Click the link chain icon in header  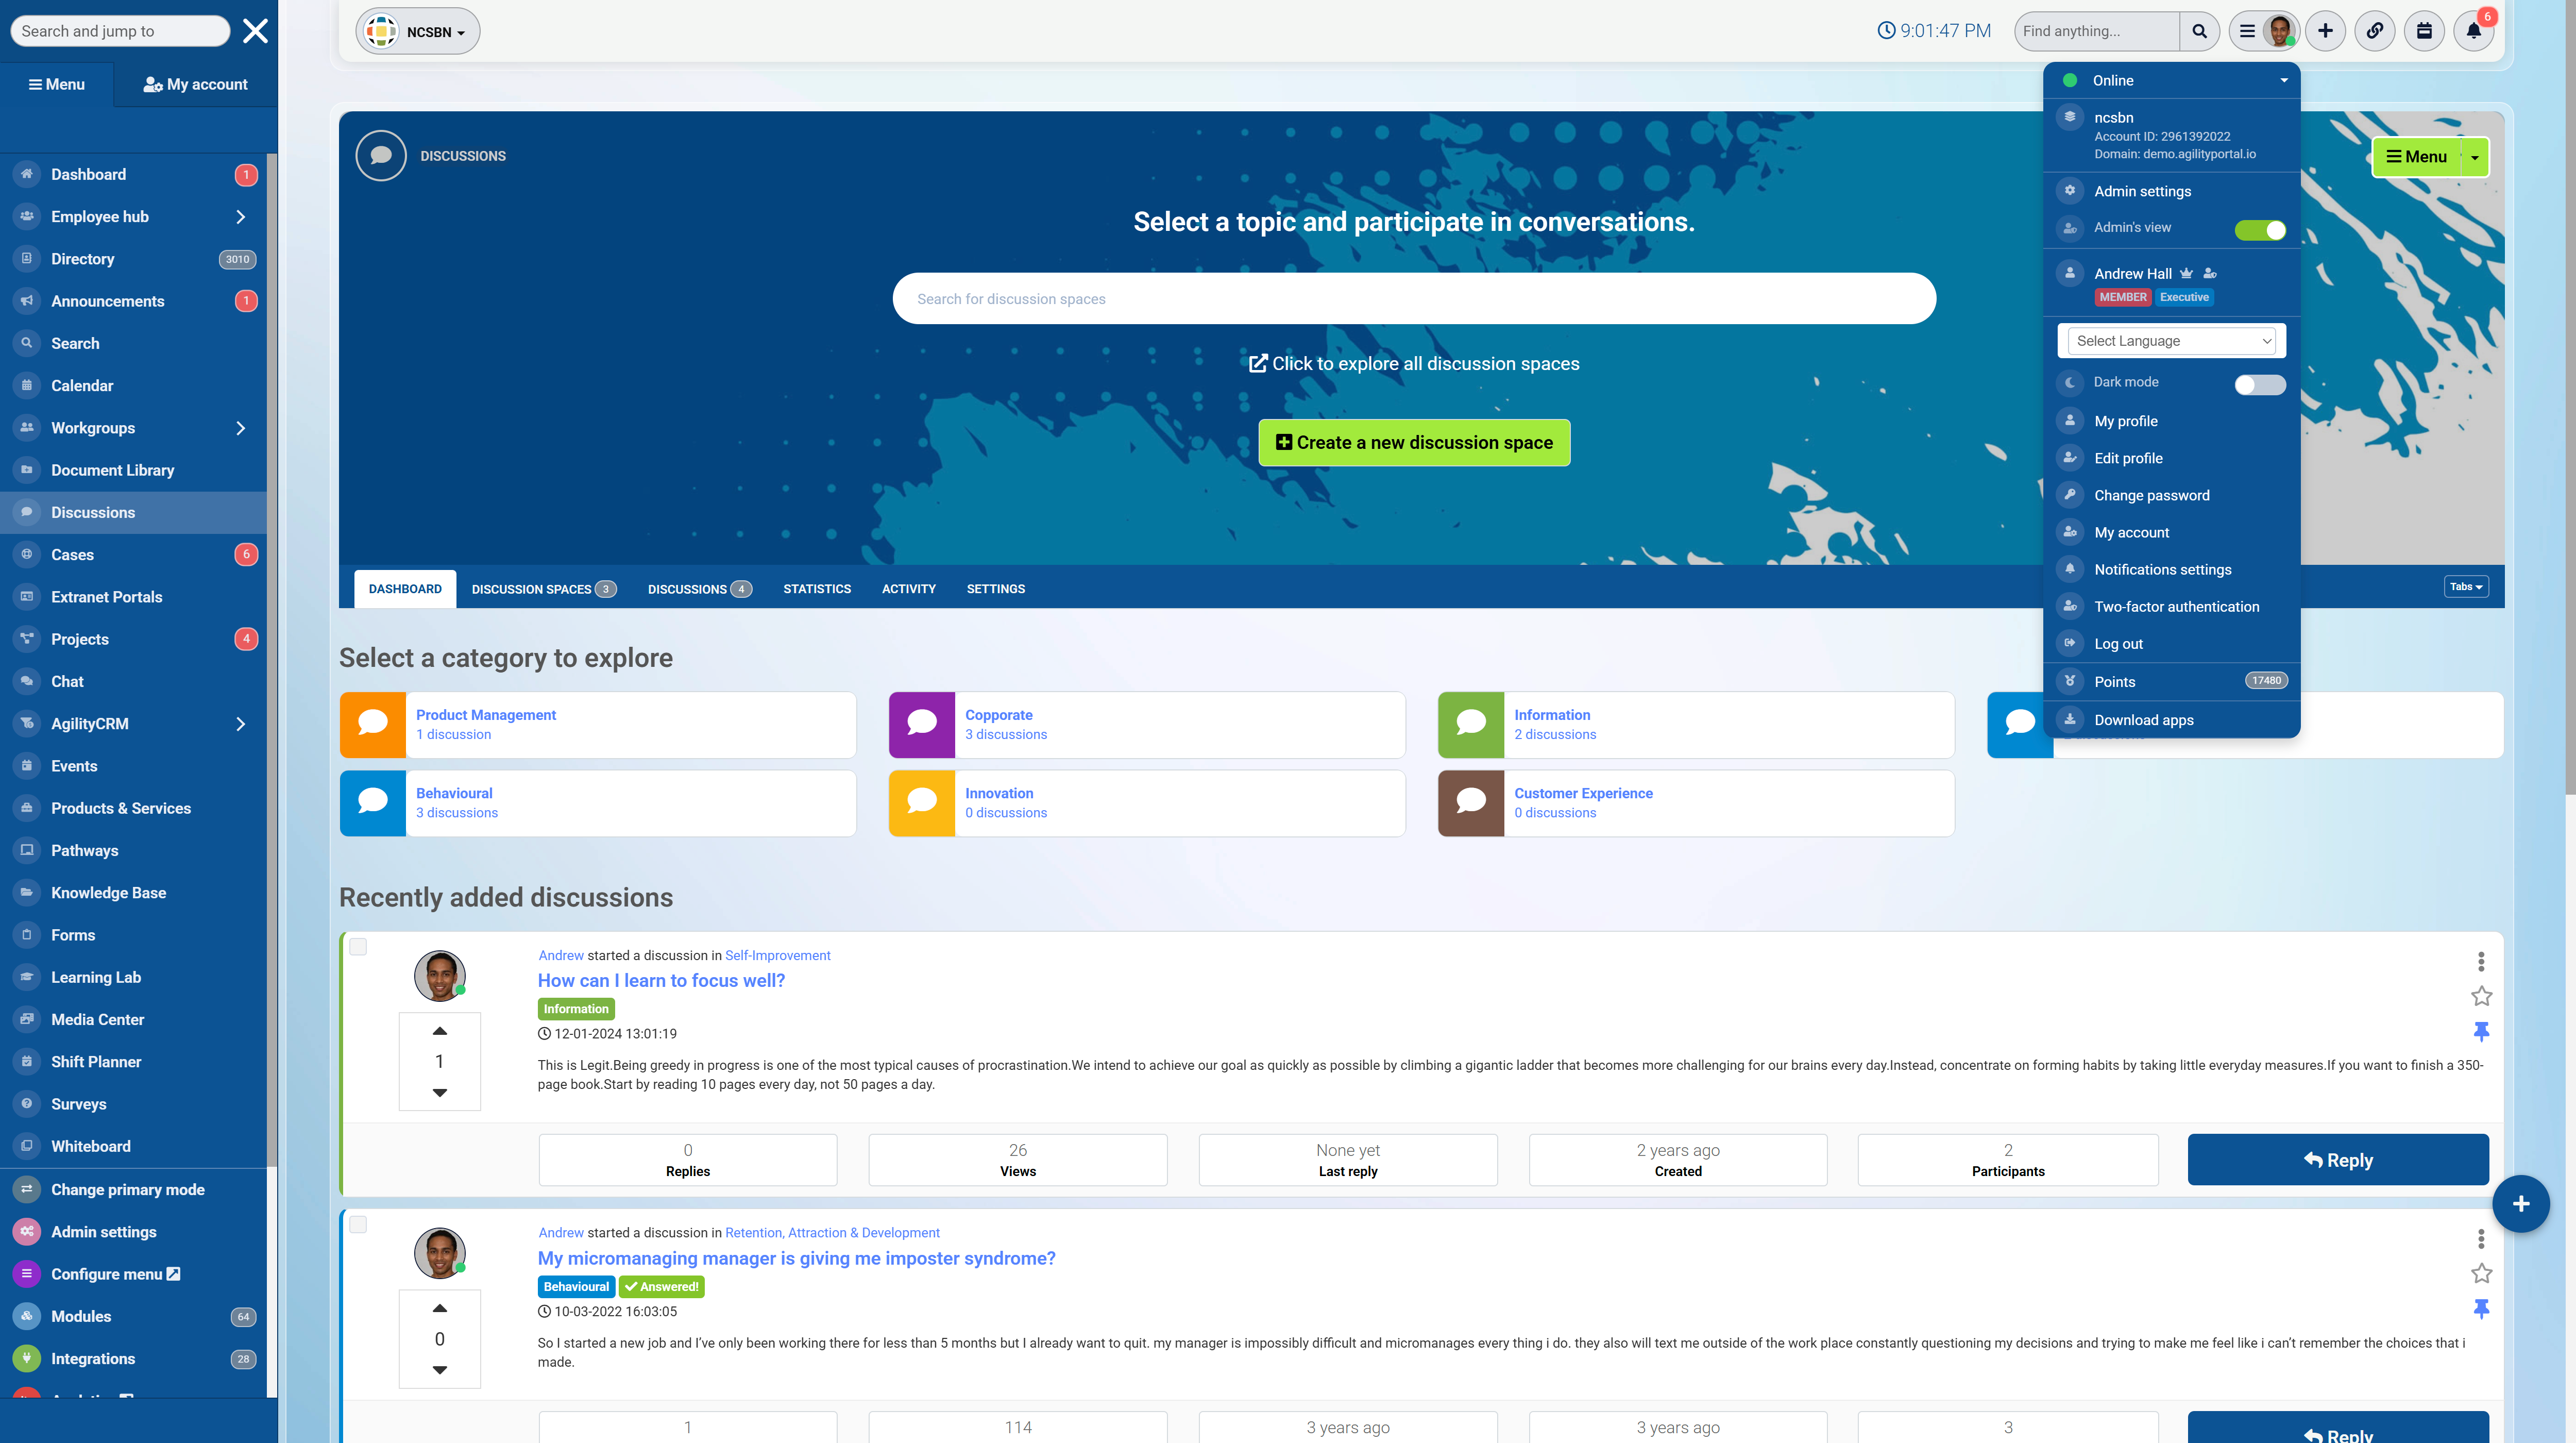point(2374,31)
